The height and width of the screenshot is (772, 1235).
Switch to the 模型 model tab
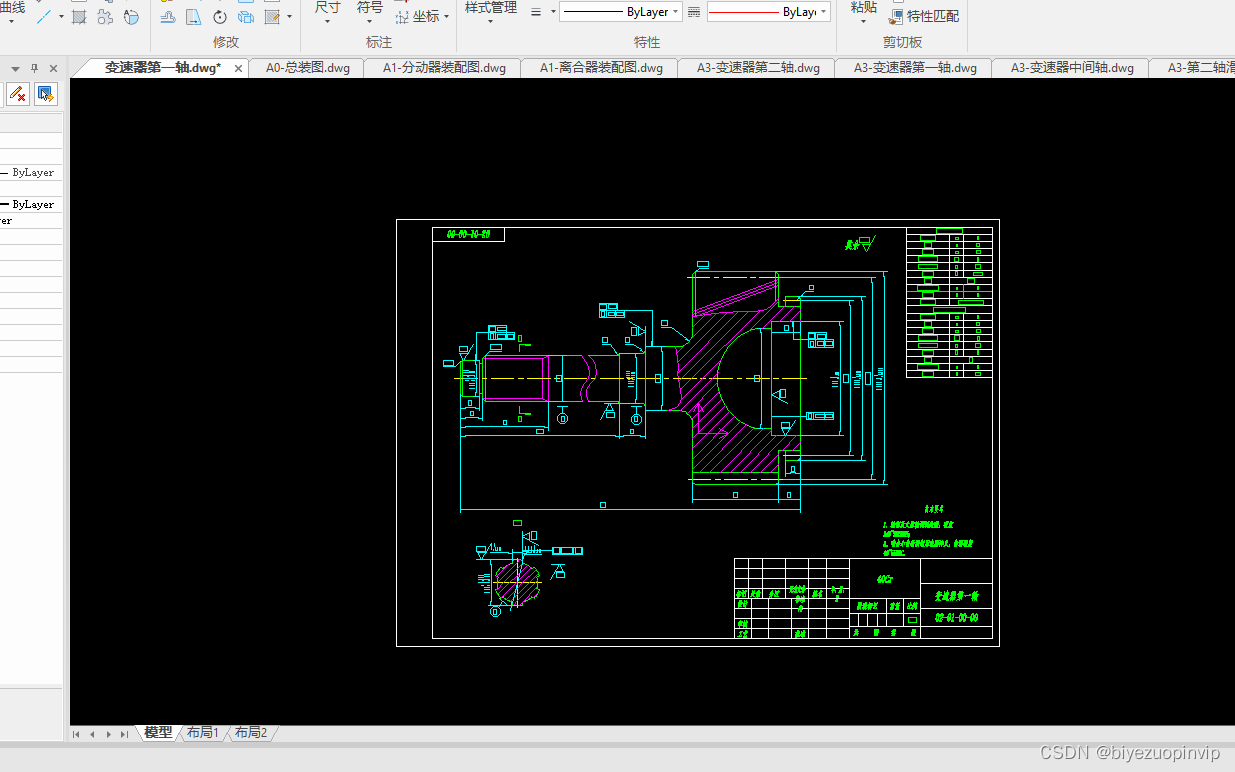158,733
